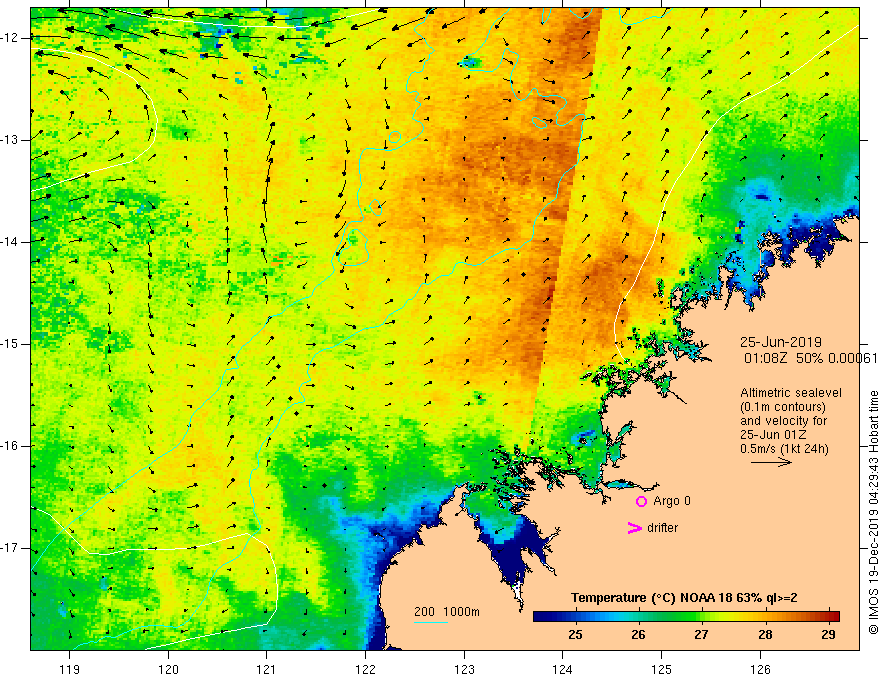Screen dimensions: 880x680
Task: Click the cyan bathymetry legend line
Action: [x=431, y=622]
